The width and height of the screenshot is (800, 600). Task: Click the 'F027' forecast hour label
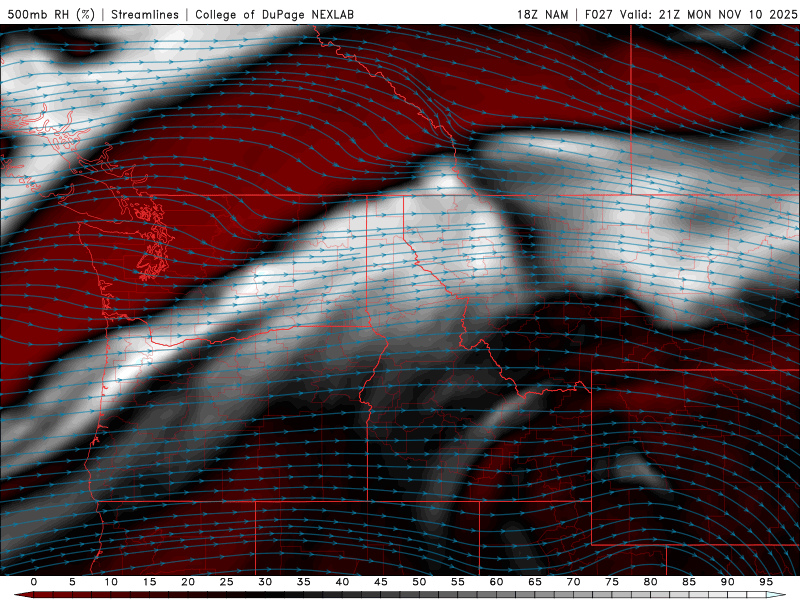click(599, 14)
